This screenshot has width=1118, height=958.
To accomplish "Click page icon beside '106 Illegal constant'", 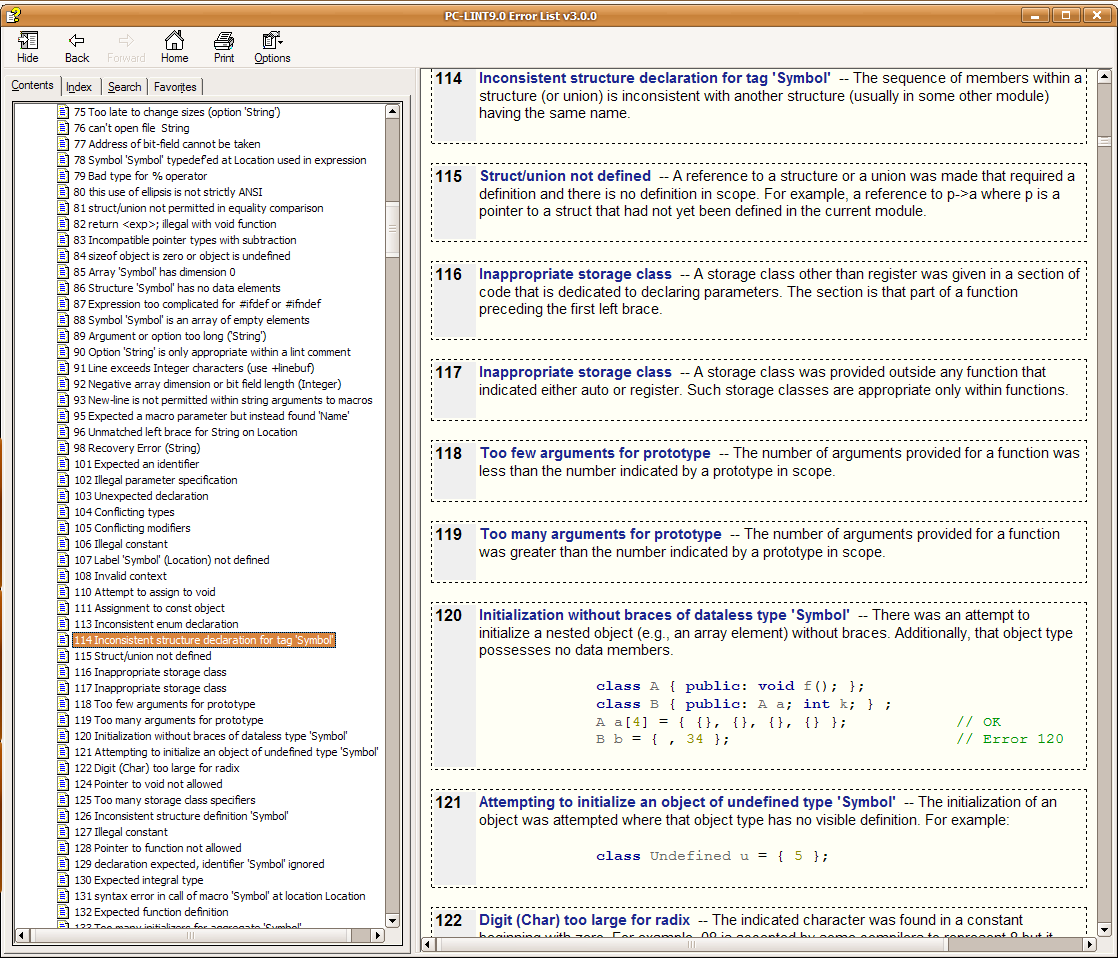I will click(x=63, y=544).
